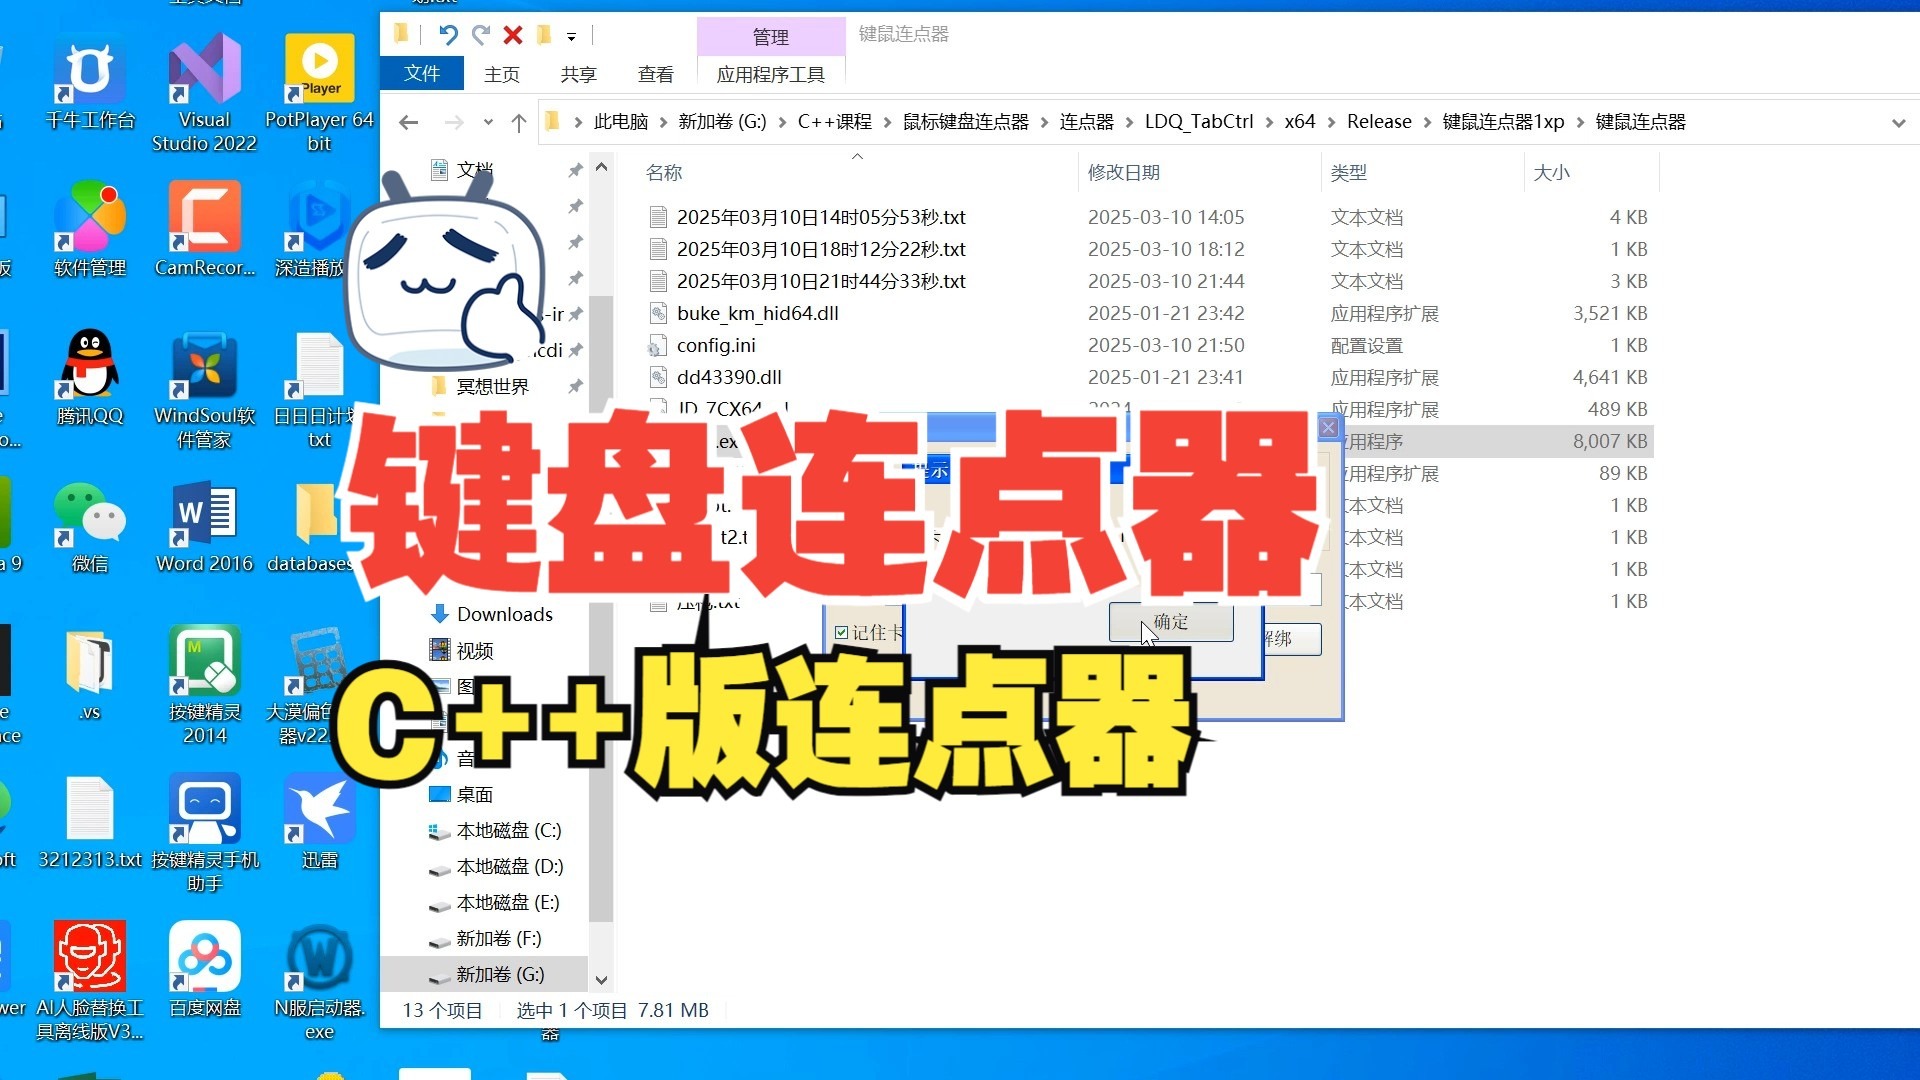Close the dialog with its X button
Viewport: 1920px width, 1080px height.
click(1328, 428)
